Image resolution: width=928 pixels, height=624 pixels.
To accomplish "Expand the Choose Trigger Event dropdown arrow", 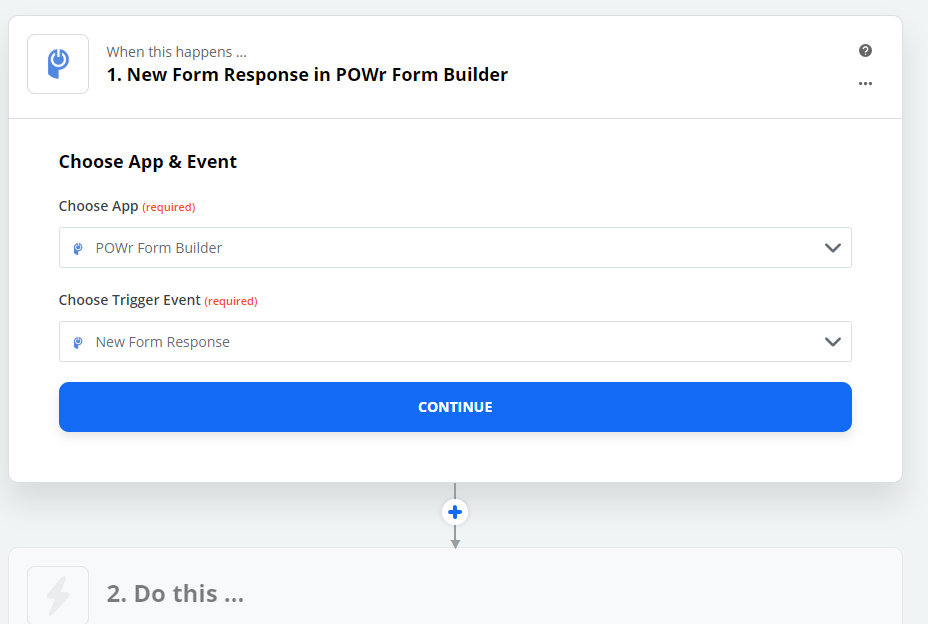I will tap(832, 342).
